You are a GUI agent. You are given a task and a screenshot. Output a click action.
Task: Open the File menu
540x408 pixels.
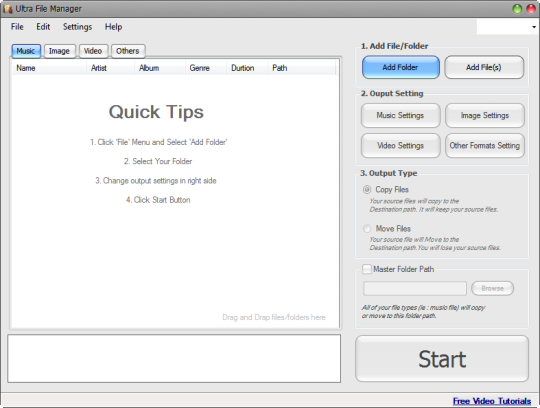[x=17, y=27]
